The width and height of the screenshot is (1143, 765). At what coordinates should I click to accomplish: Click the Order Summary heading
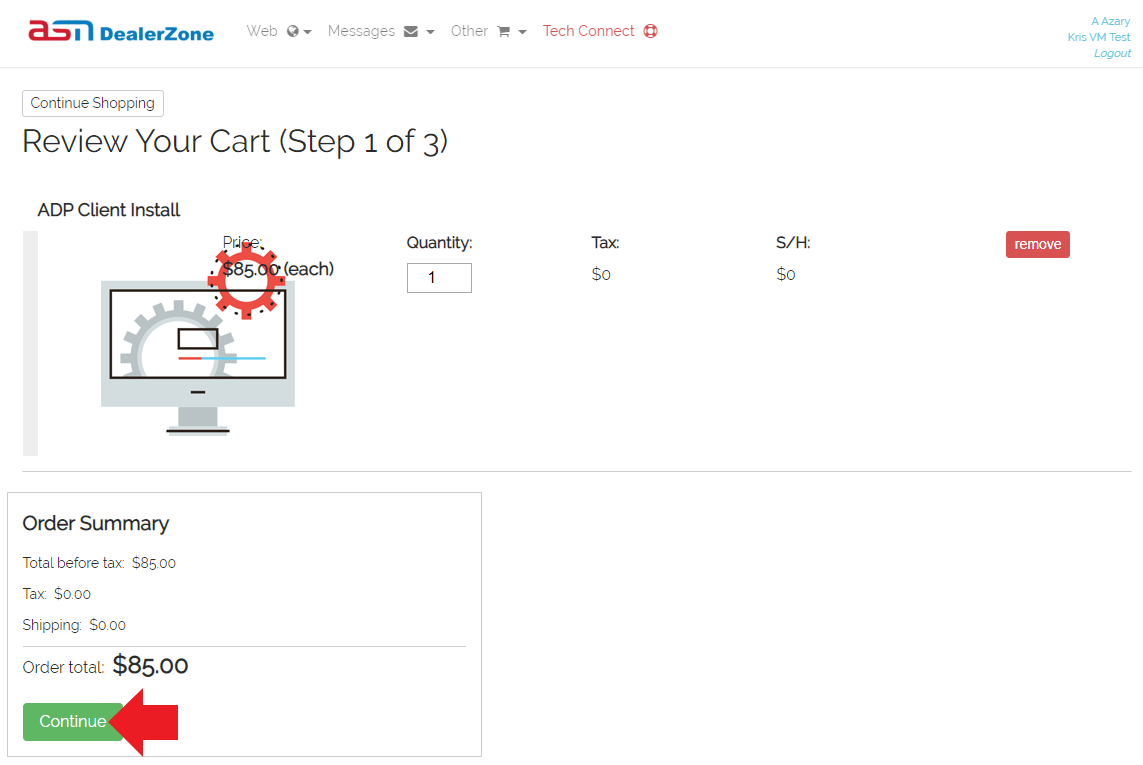coord(95,524)
